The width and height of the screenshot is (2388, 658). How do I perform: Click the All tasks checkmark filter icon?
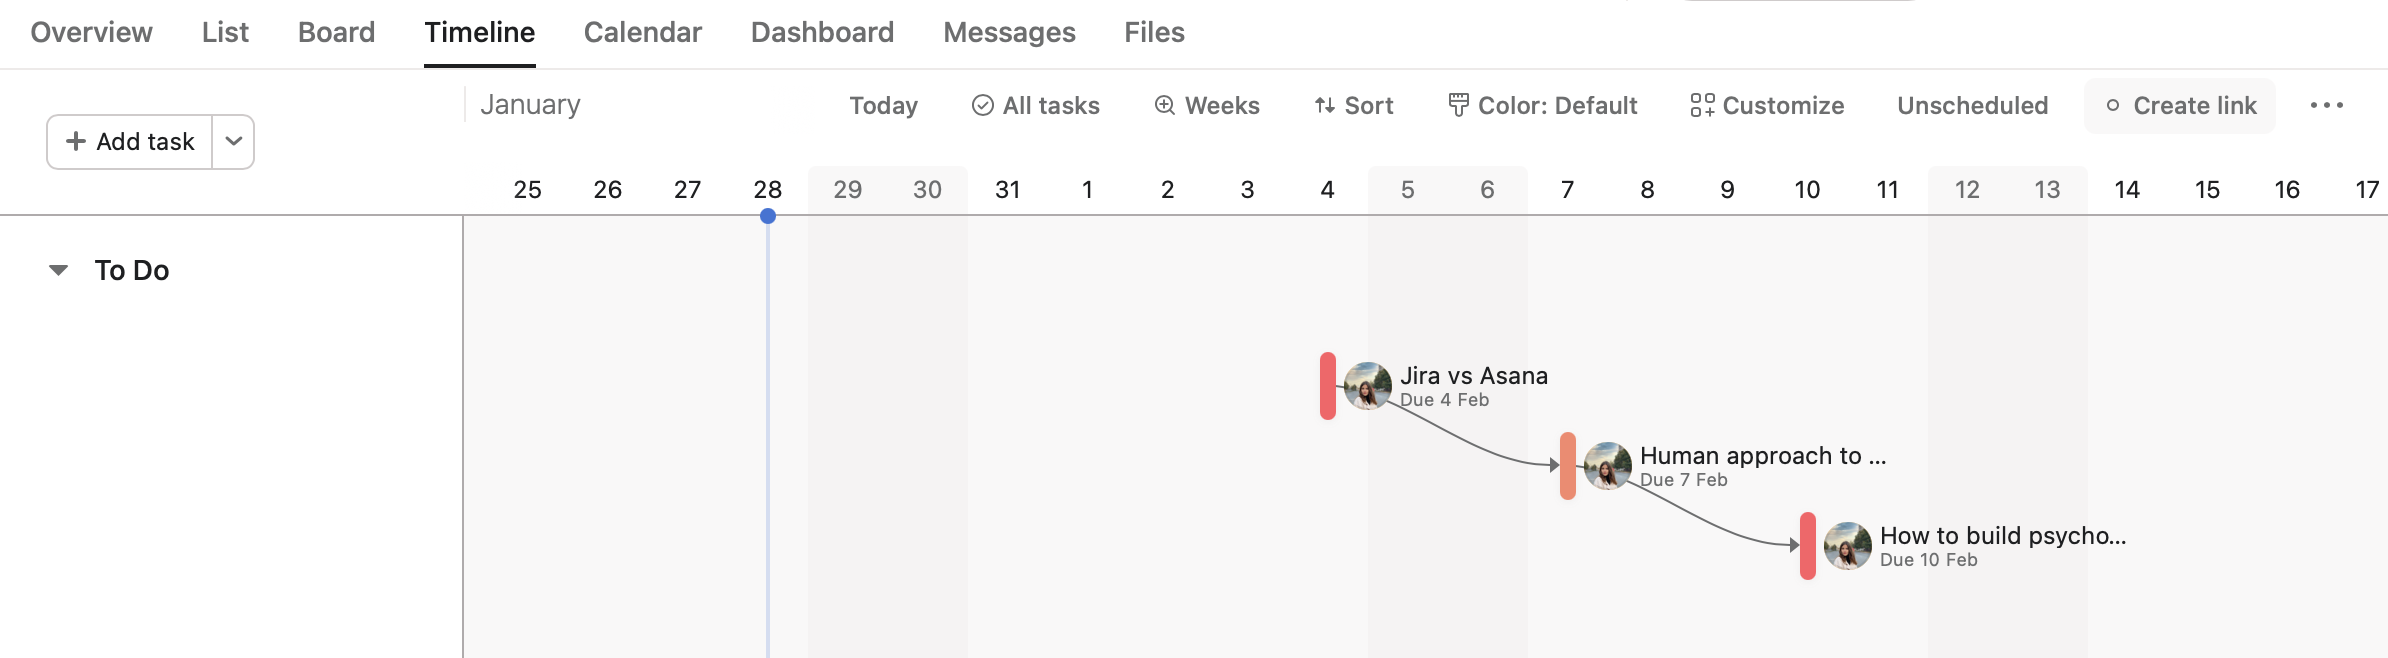pyautogui.click(x=983, y=105)
